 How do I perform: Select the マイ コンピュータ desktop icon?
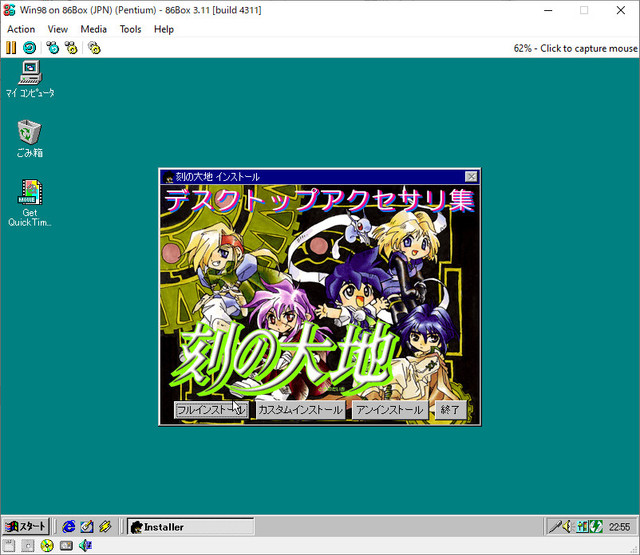pos(30,79)
